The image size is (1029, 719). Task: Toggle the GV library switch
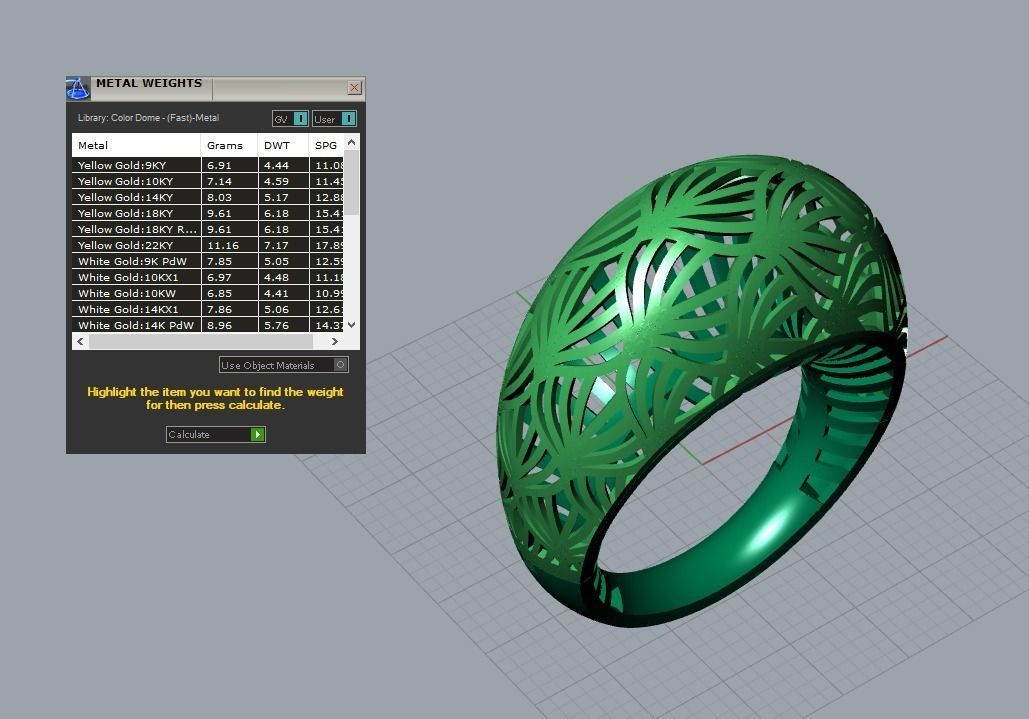[x=290, y=119]
